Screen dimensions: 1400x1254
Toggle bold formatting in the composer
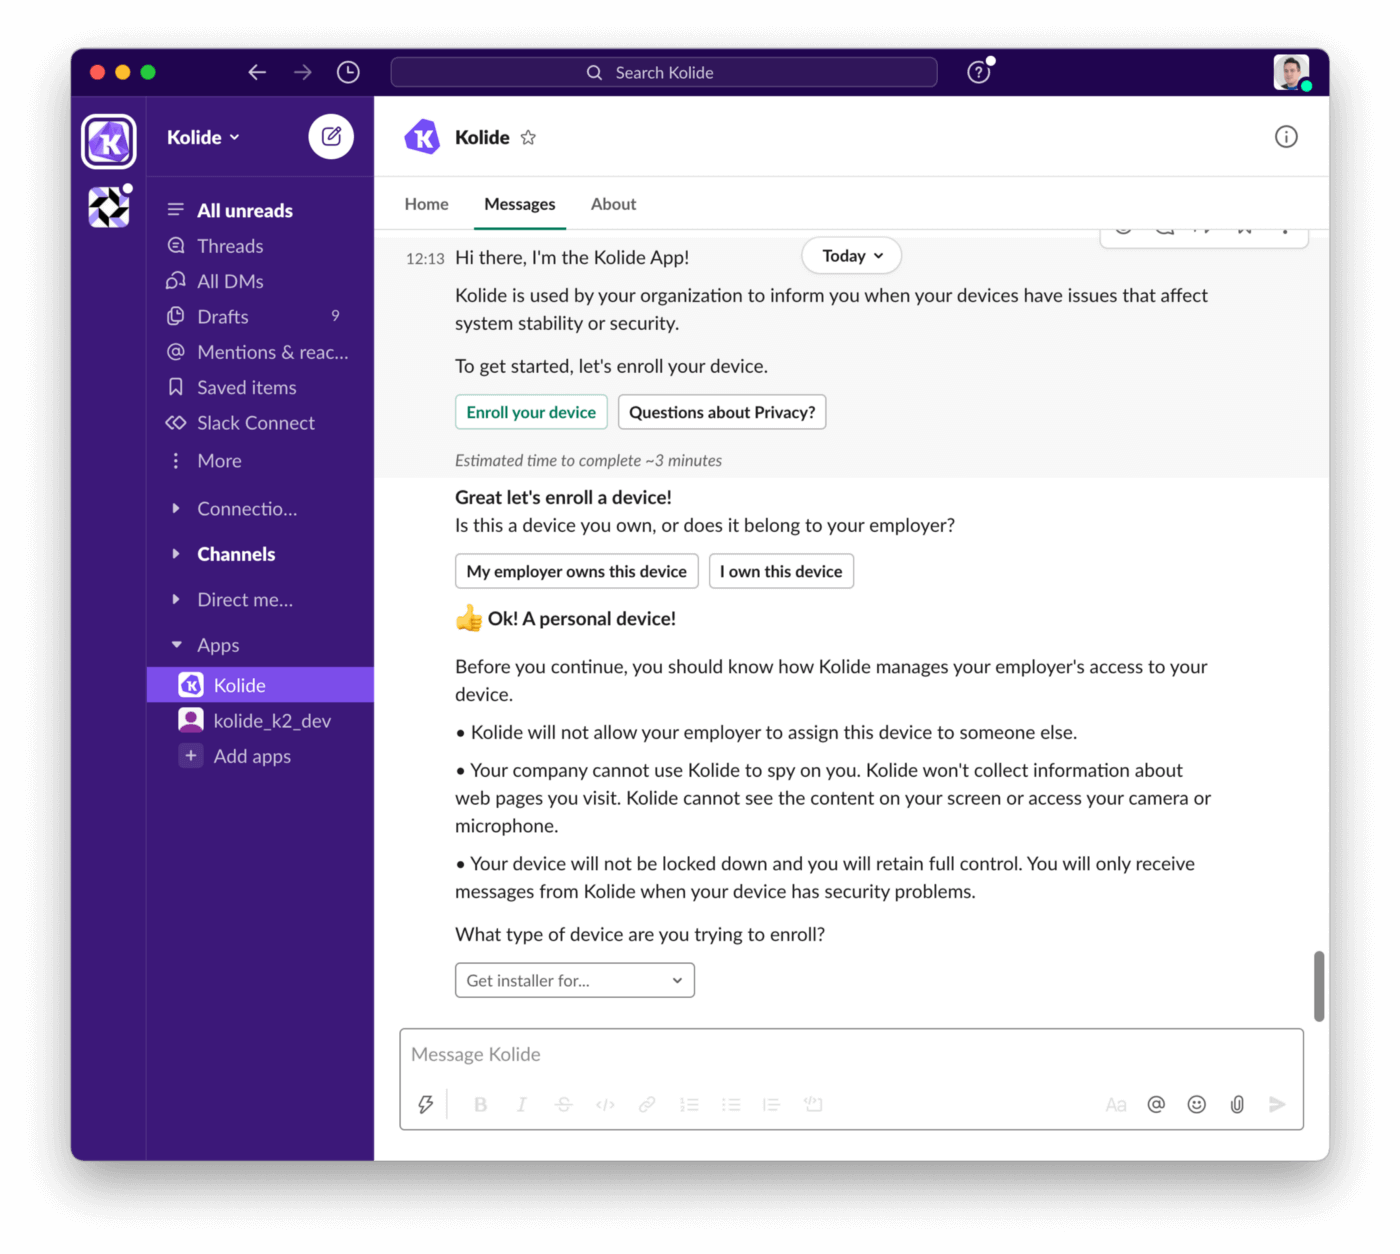(480, 1104)
